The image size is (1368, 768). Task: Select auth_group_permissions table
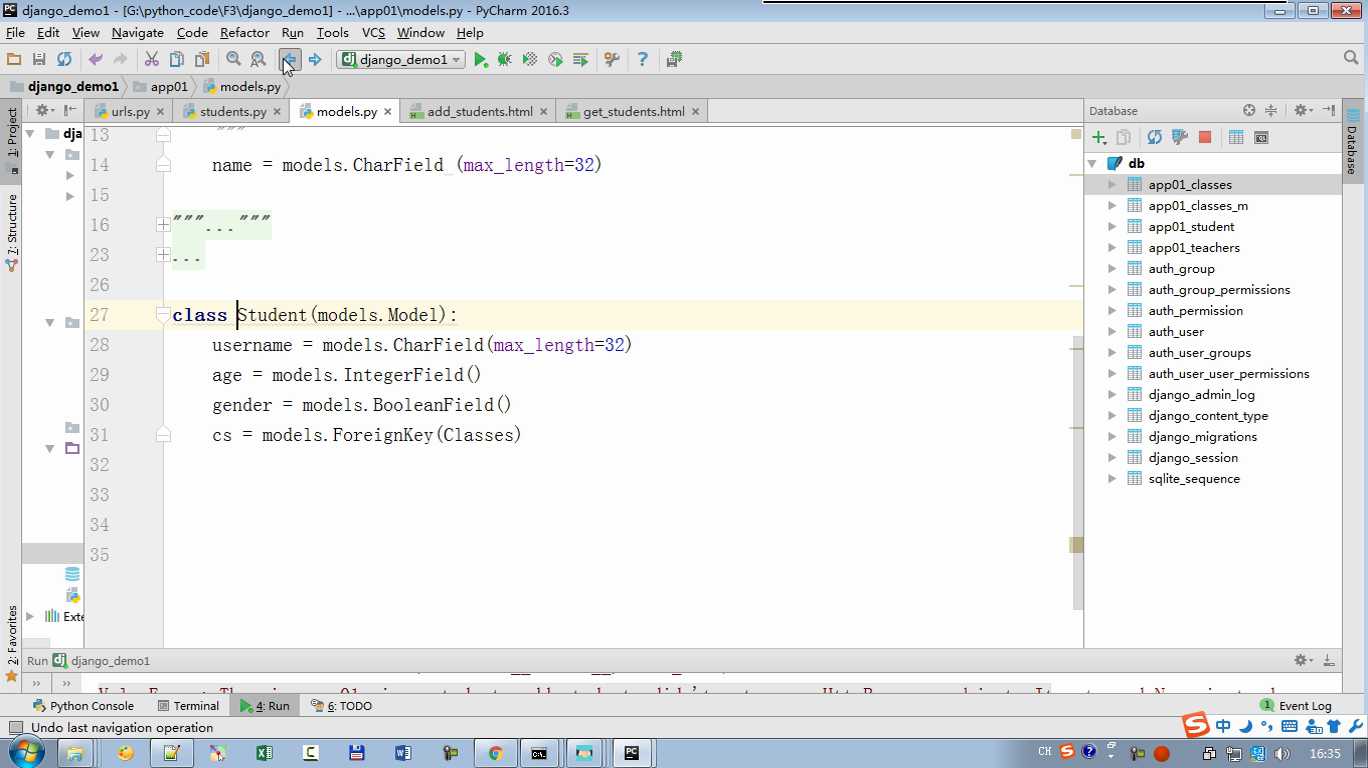[1219, 289]
